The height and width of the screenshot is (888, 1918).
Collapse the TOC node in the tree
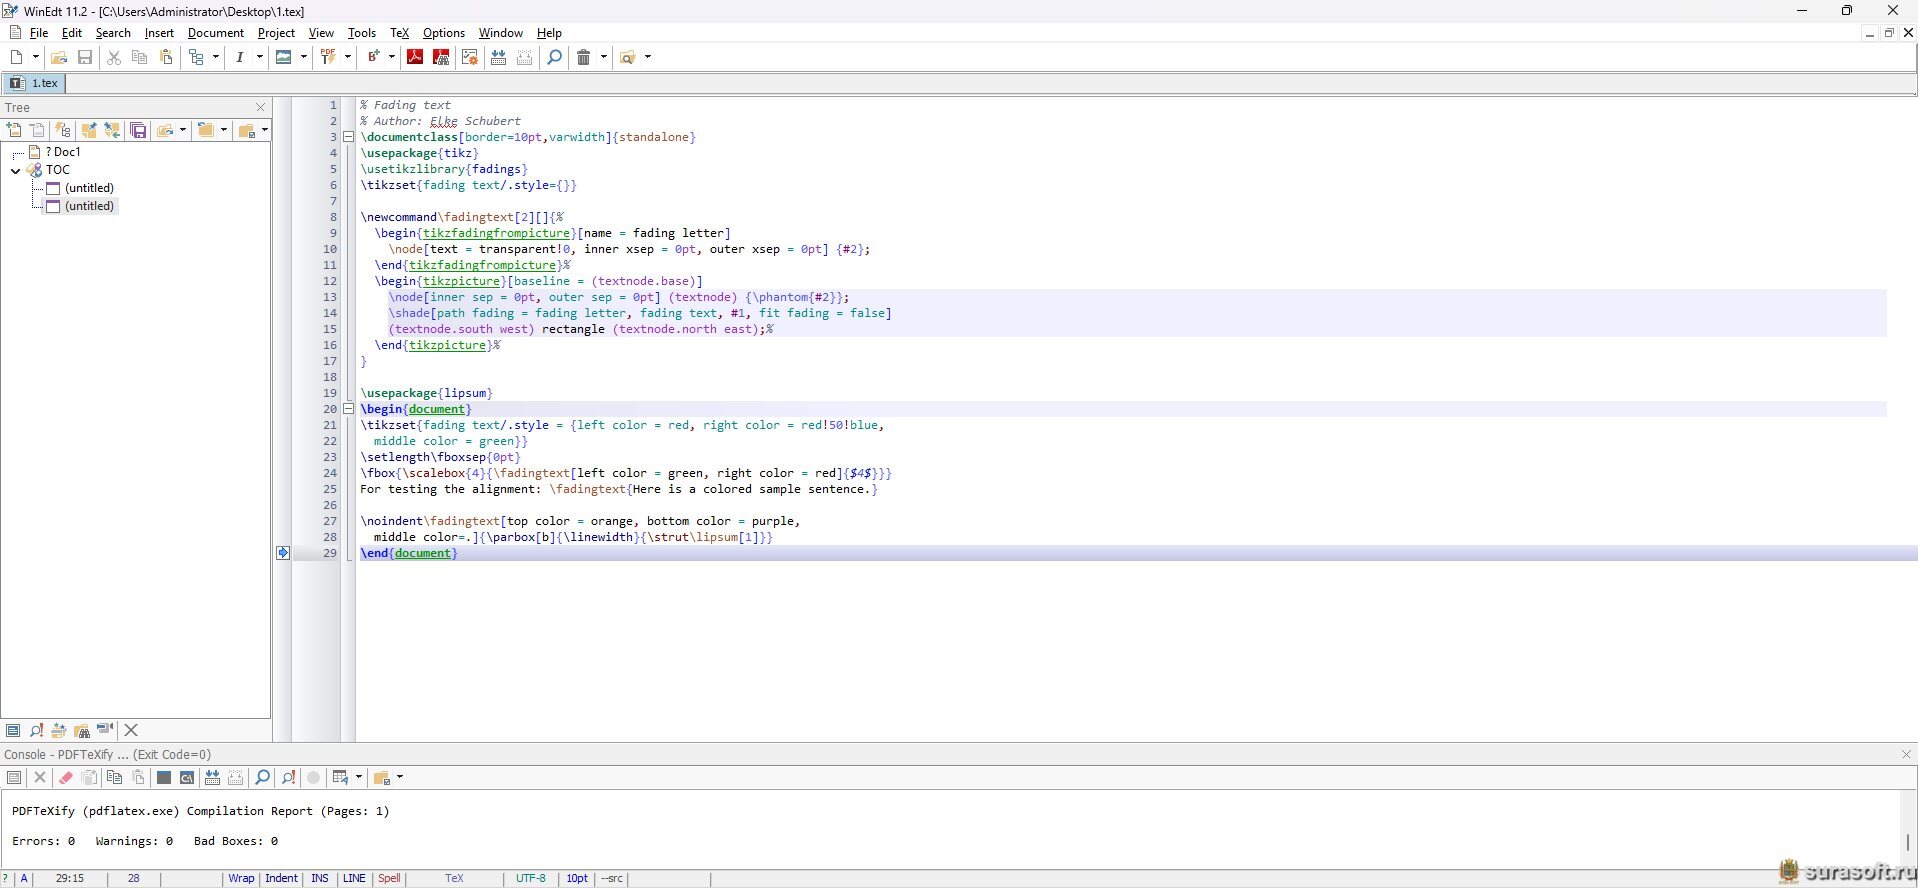[x=16, y=170]
